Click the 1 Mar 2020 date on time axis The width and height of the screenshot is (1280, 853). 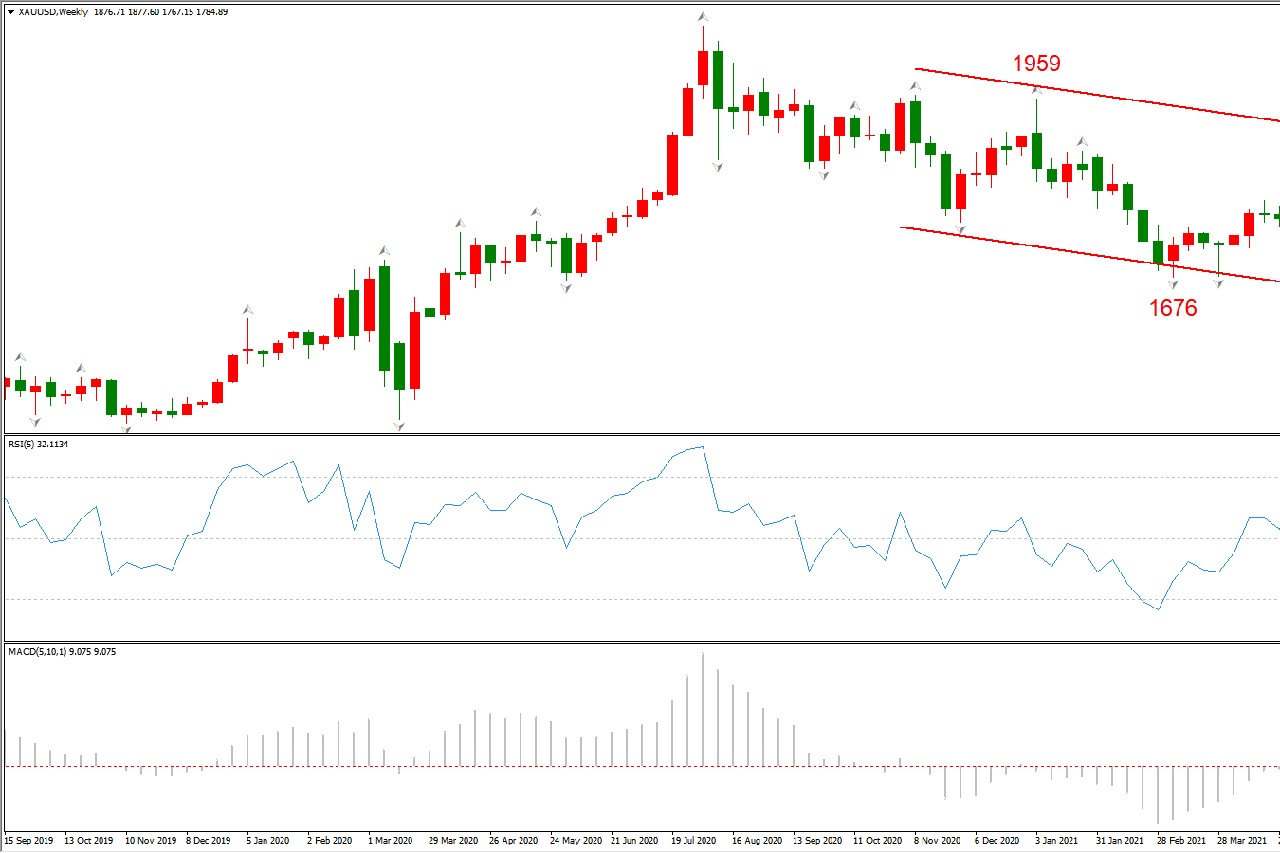click(389, 841)
